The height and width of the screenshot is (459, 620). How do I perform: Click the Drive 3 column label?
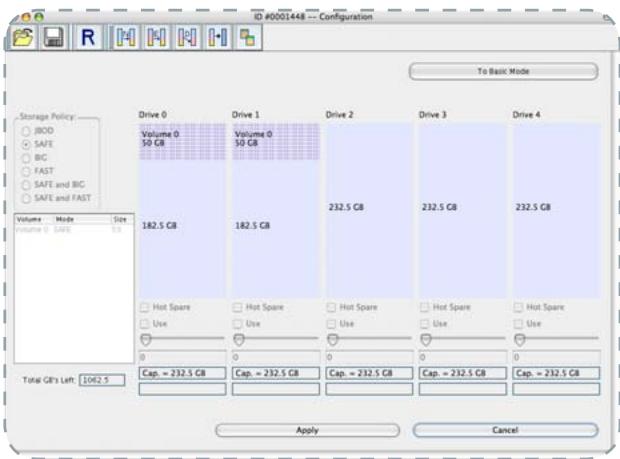point(433,115)
